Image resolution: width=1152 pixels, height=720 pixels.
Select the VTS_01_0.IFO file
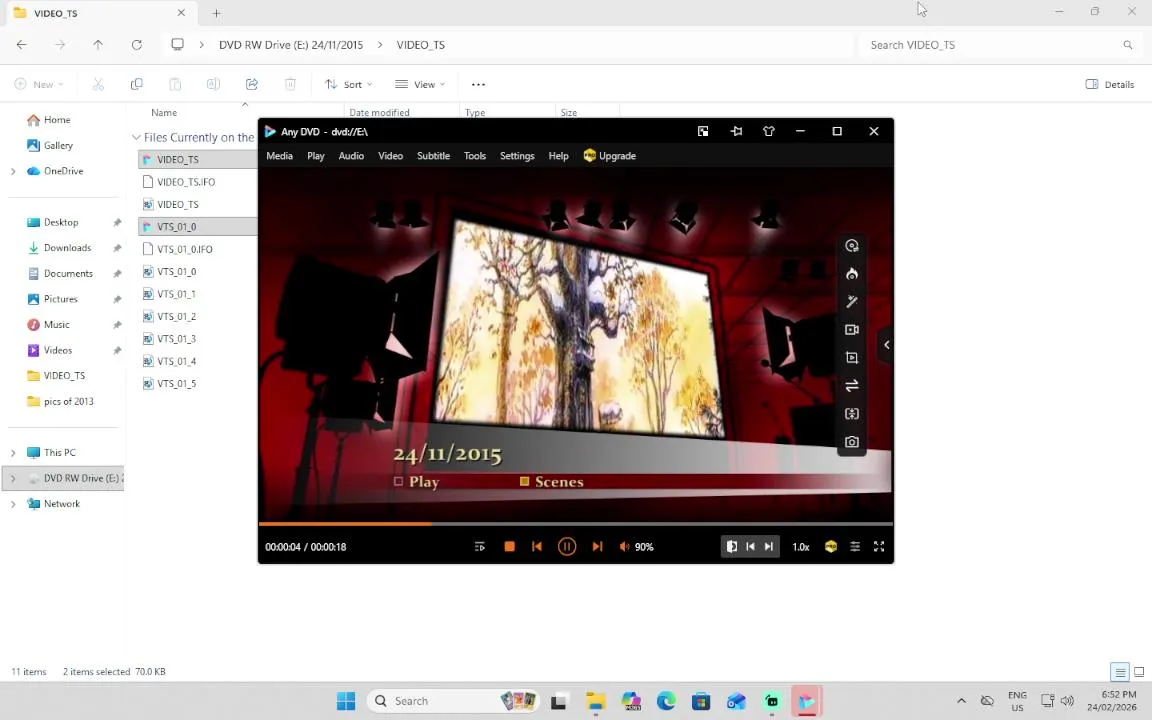point(184,249)
